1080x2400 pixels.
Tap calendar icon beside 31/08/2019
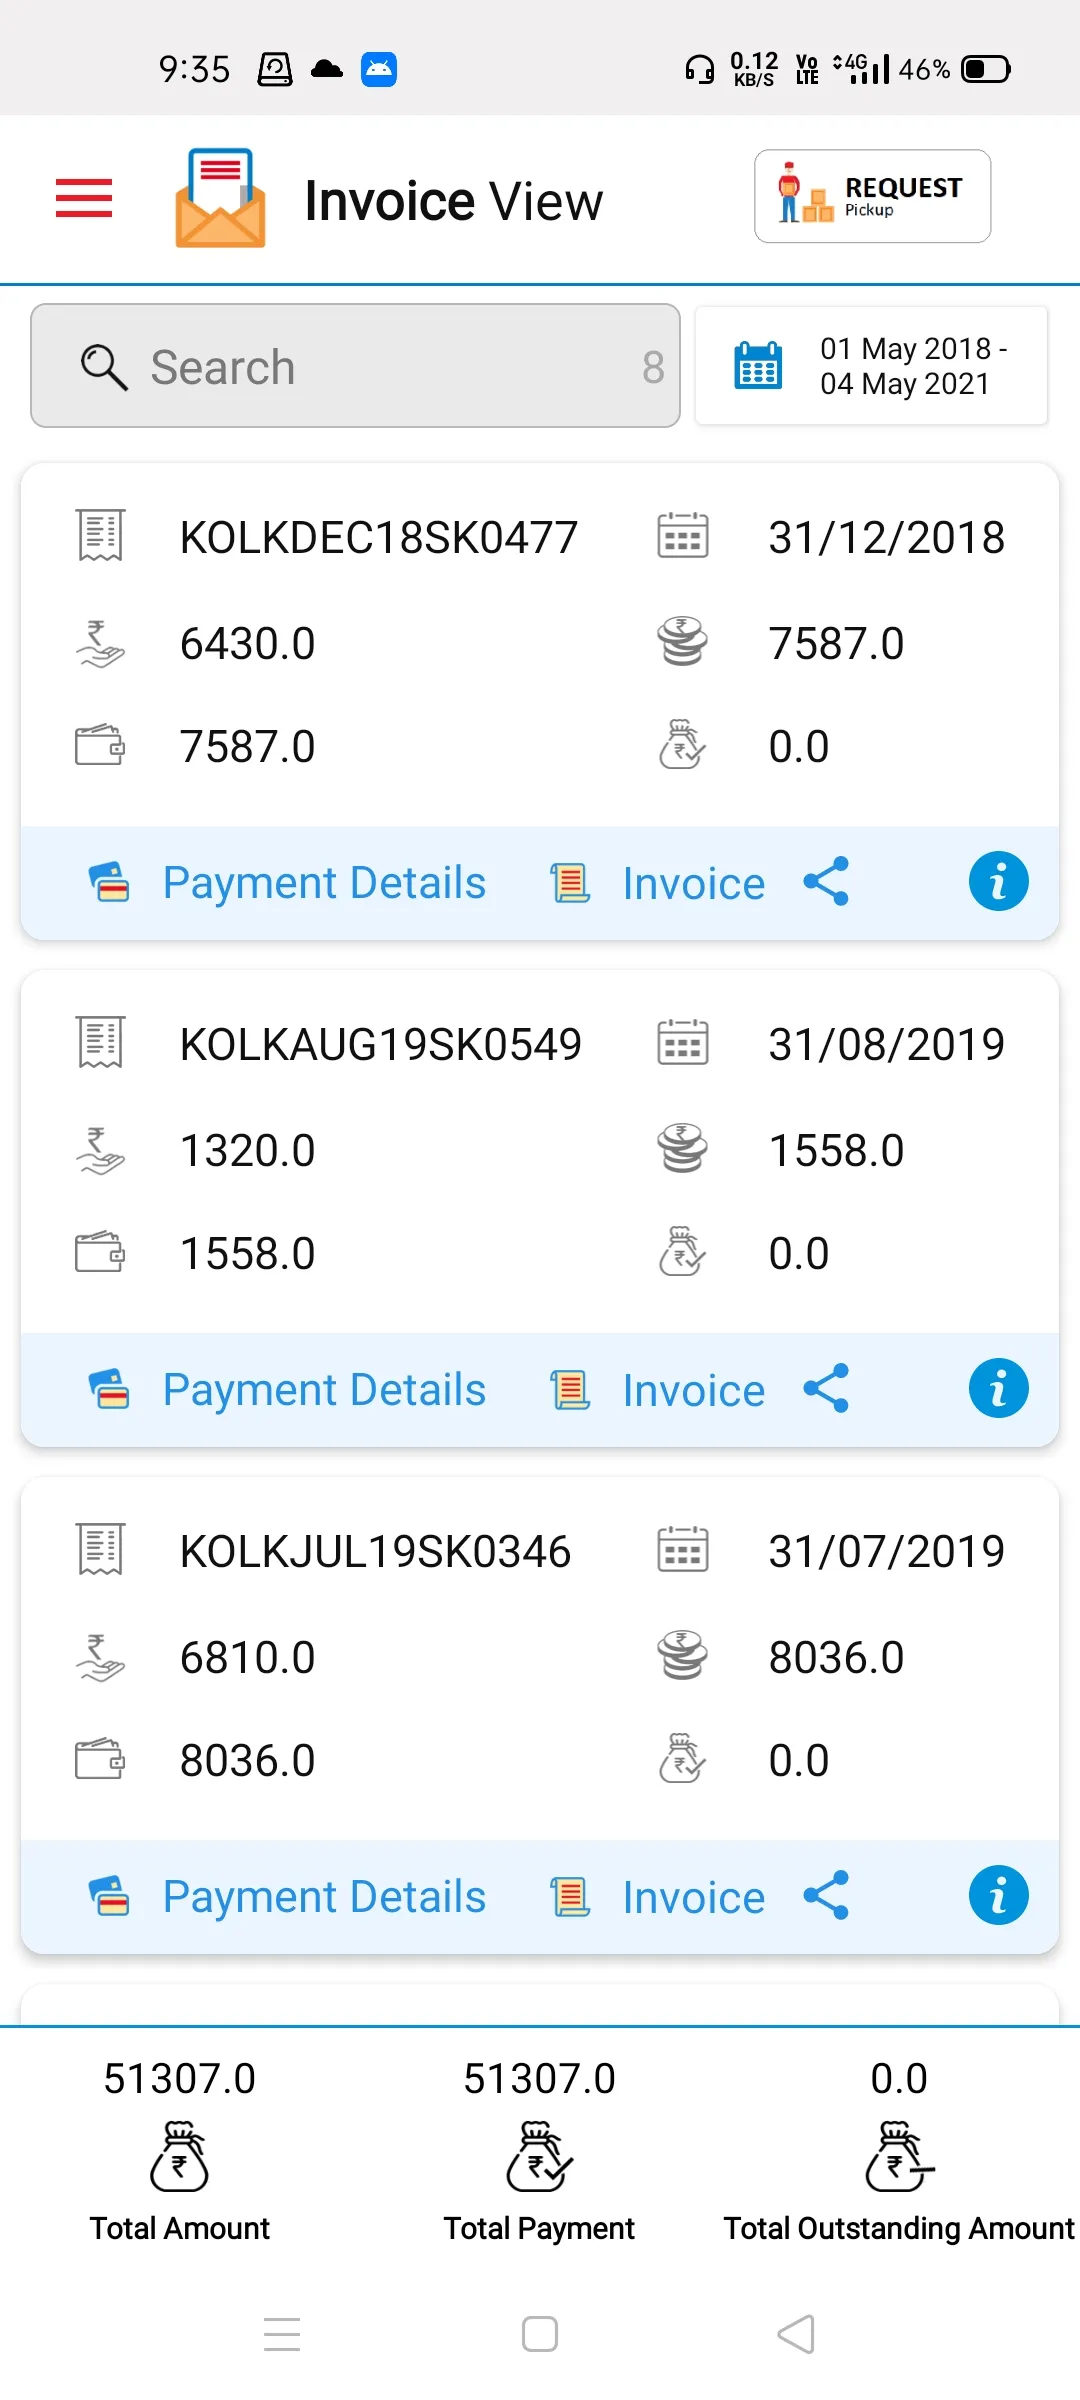[683, 1043]
